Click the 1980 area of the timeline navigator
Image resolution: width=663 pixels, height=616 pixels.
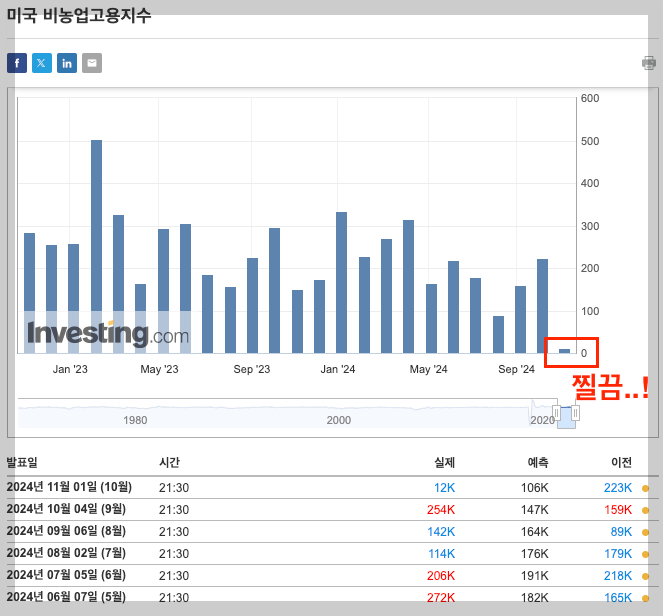135,420
